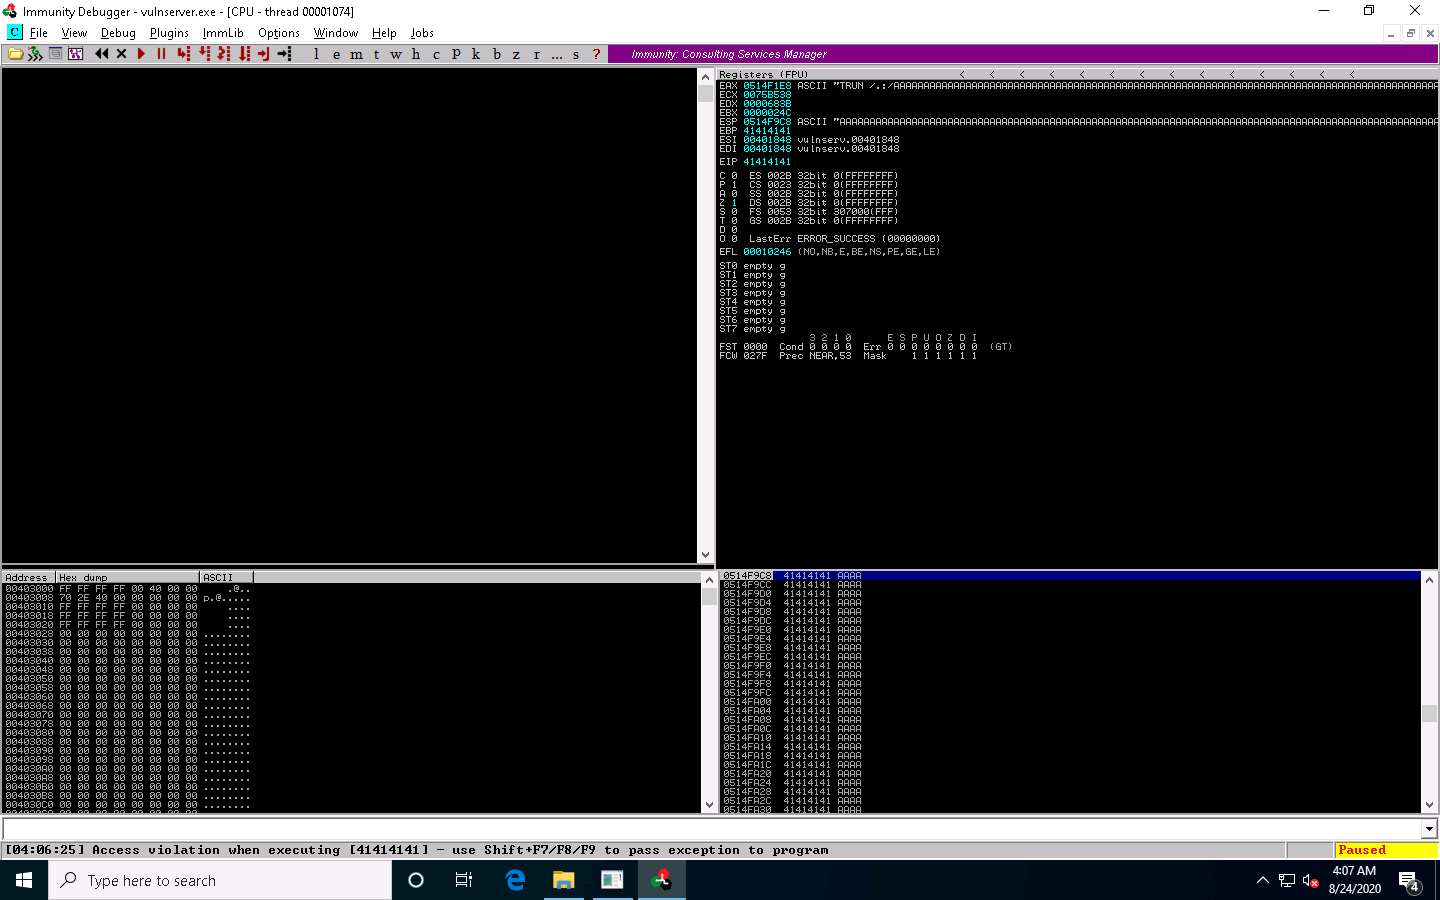Run program with the red play icon

pyautogui.click(x=141, y=54)
